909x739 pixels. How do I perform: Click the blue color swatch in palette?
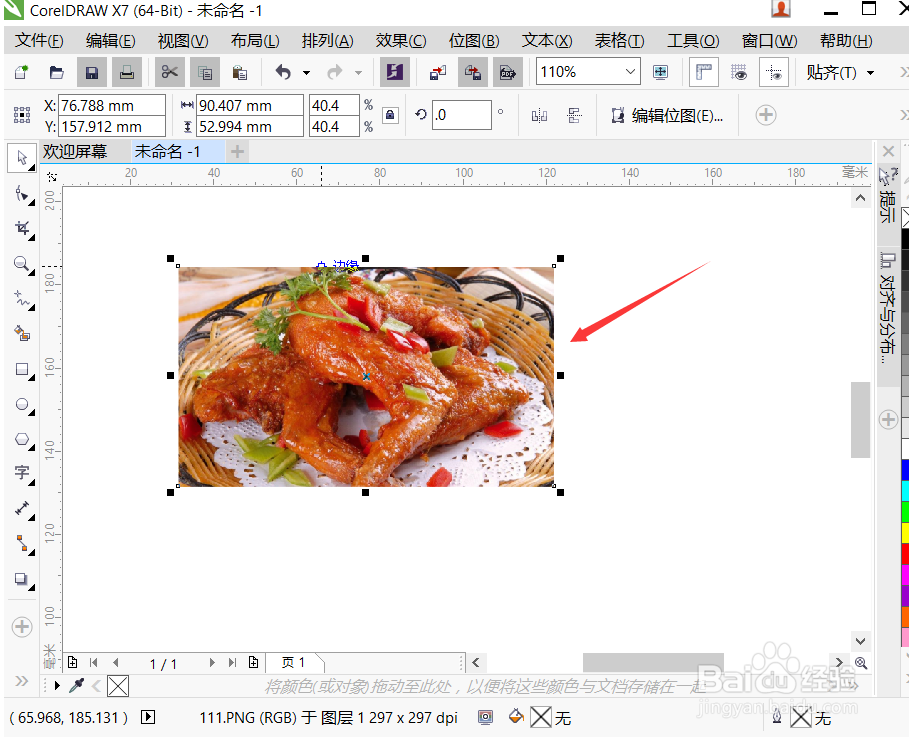905,470
